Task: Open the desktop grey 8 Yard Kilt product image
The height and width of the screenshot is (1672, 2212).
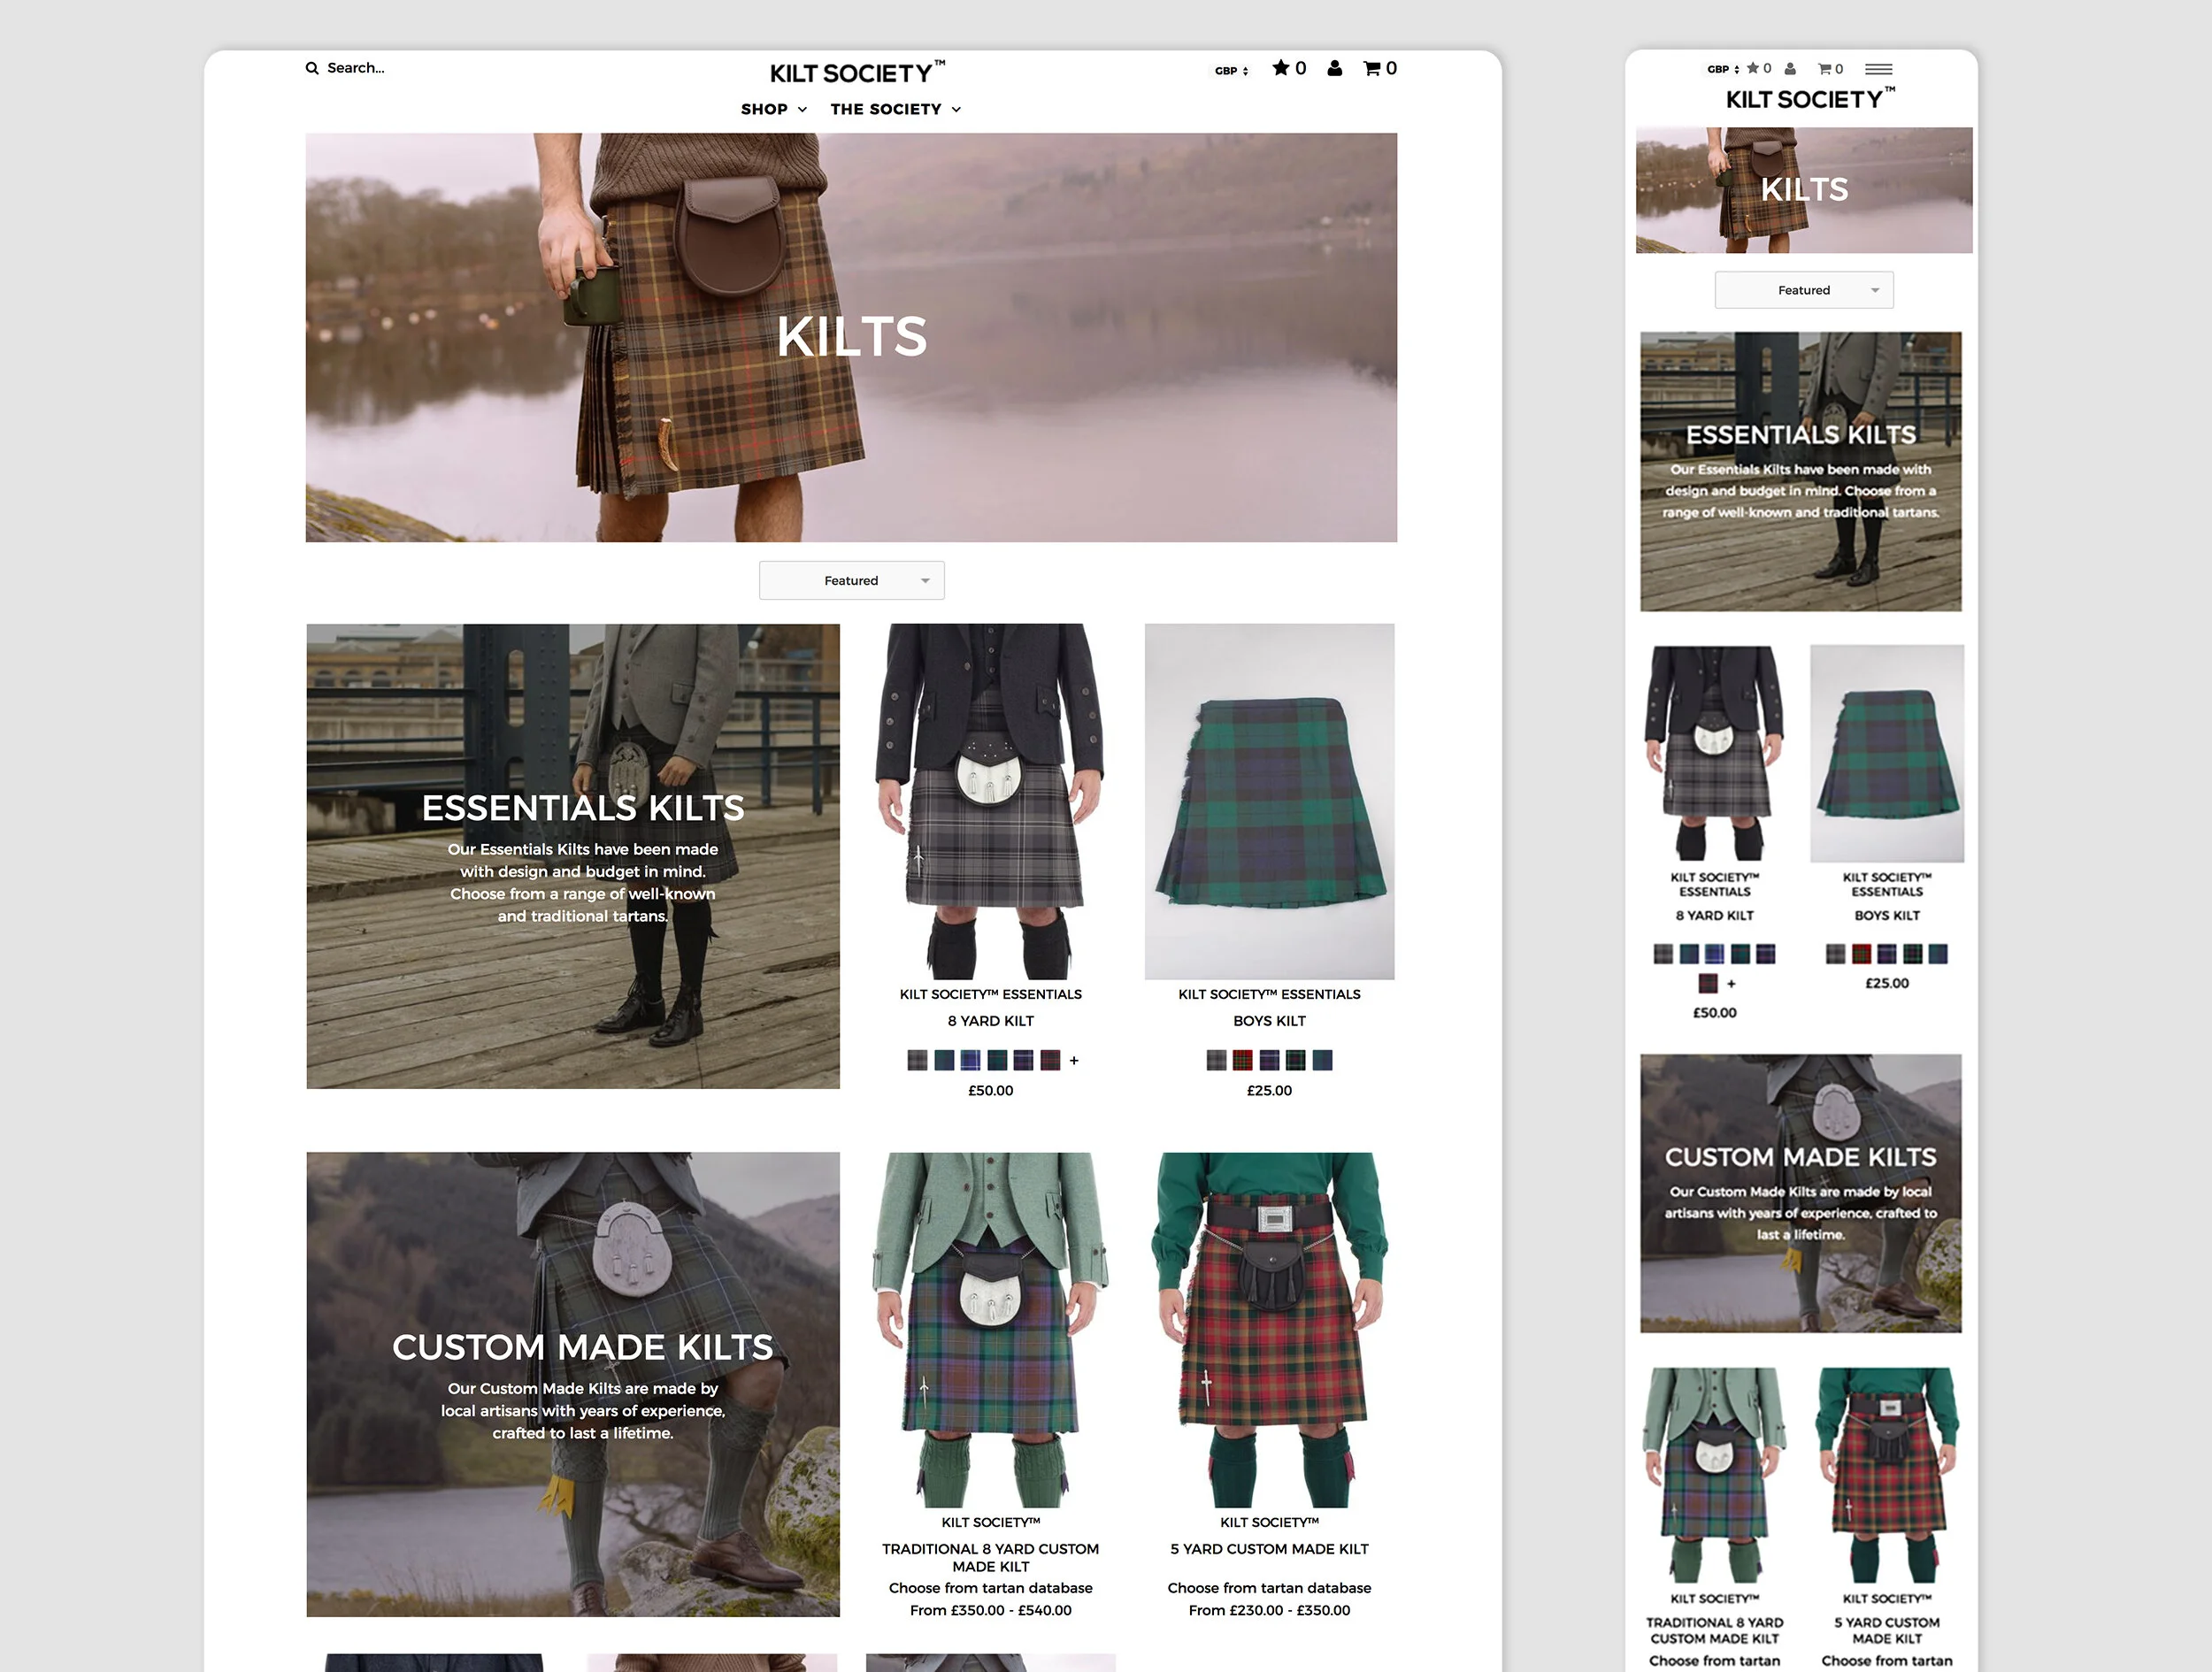Action: tap(990, 801)
